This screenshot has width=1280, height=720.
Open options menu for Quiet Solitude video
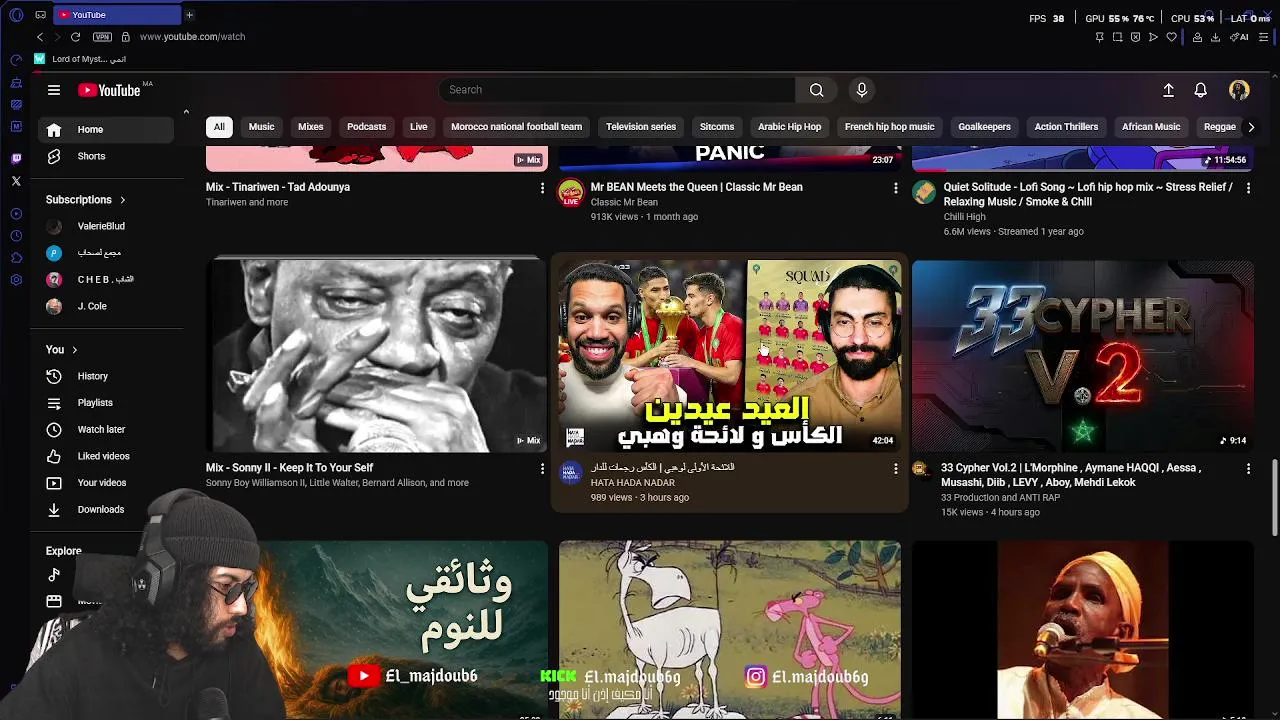pos(1248,188)
